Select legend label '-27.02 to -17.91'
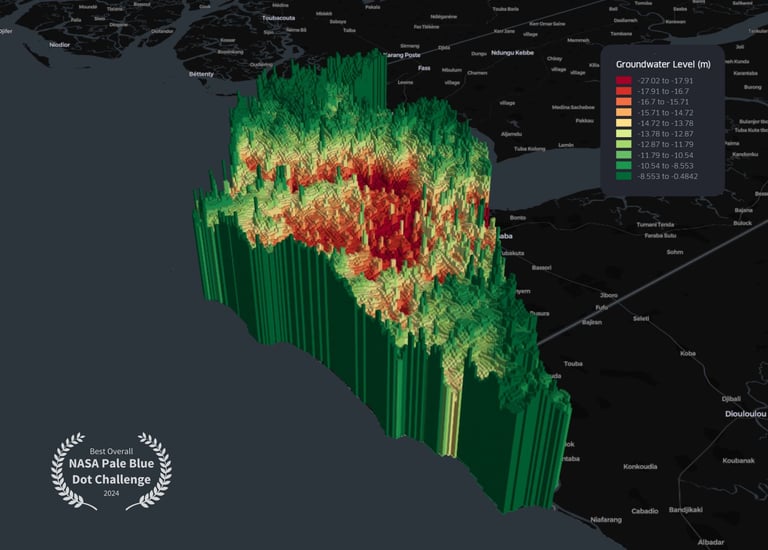 (x=665, y=81)
